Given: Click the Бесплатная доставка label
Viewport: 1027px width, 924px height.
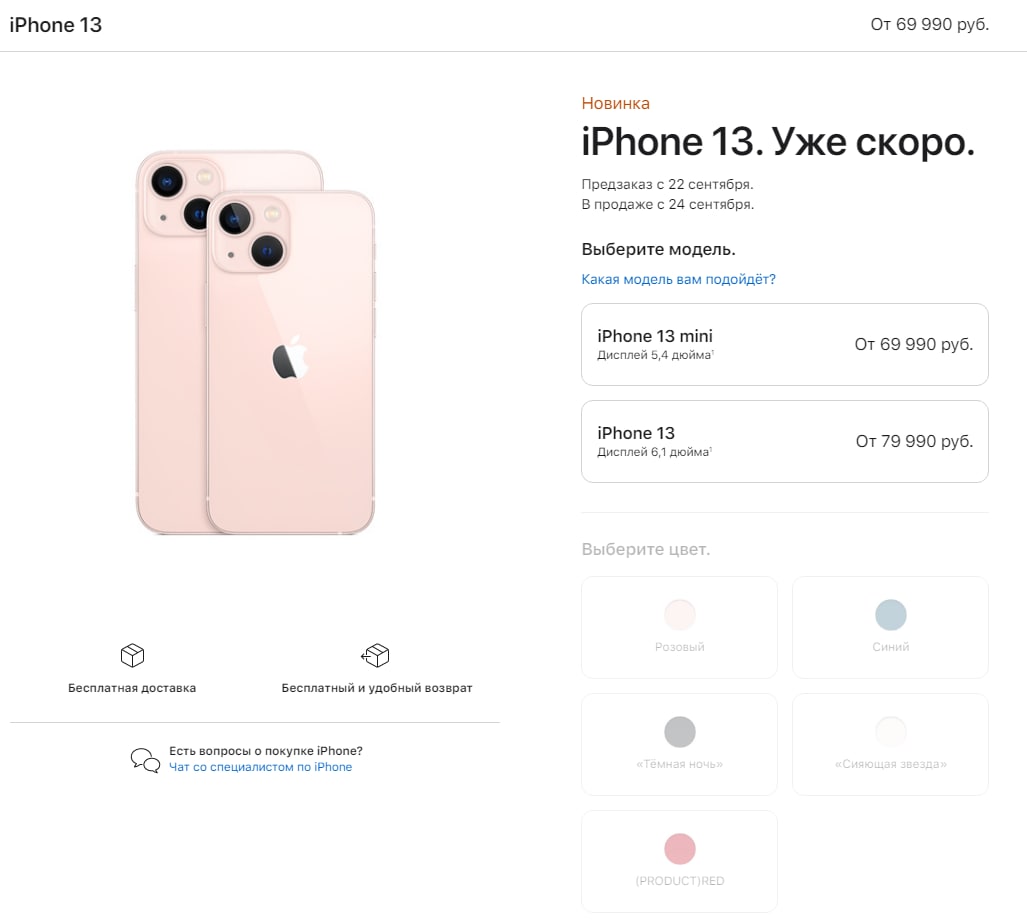Looking at the screenshot, I should [132, 688].
